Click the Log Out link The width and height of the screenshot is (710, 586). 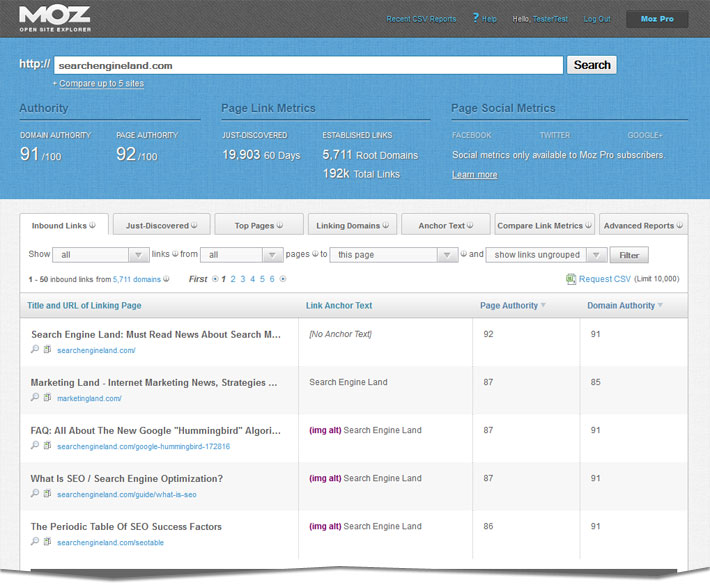point(597,19)
